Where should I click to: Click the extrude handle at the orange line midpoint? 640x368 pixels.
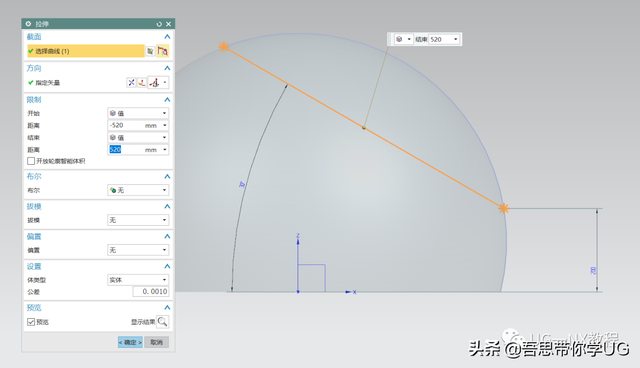(x=364, y=128)
